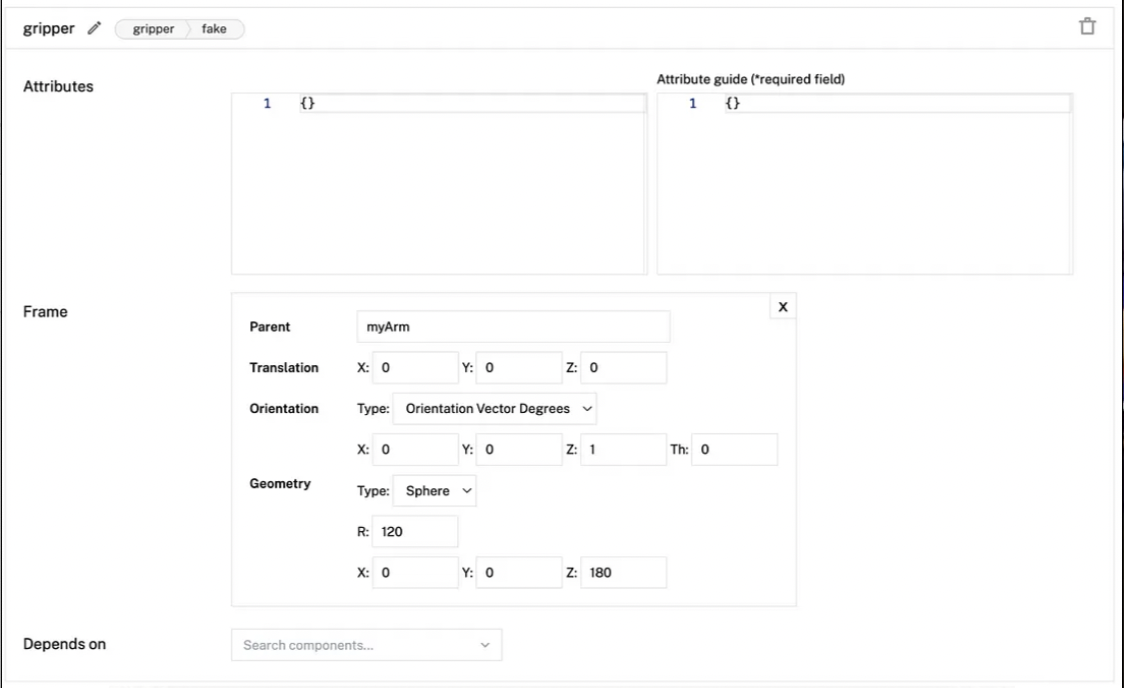1124x688 pixels.
Task: Click the Geometry X offset field
Action: (415, 573)
